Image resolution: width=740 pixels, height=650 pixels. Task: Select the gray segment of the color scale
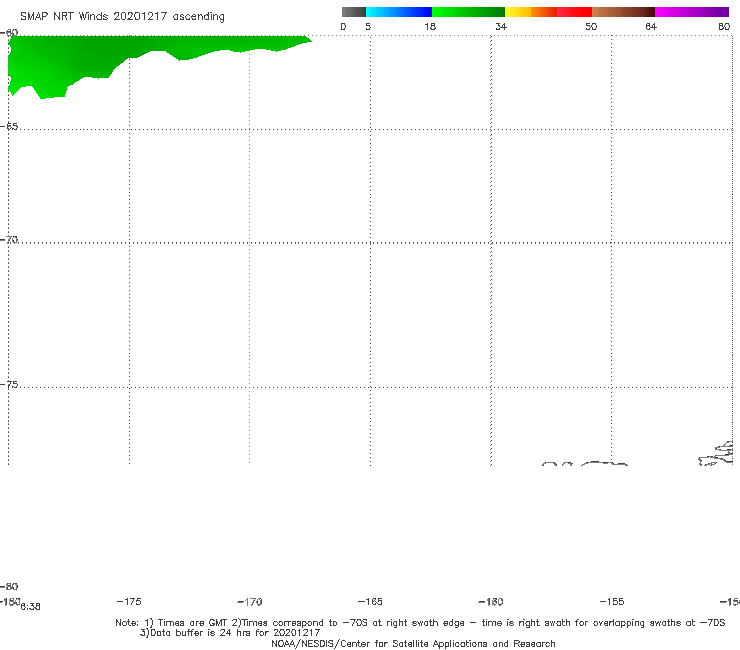[x=354, y=12]
